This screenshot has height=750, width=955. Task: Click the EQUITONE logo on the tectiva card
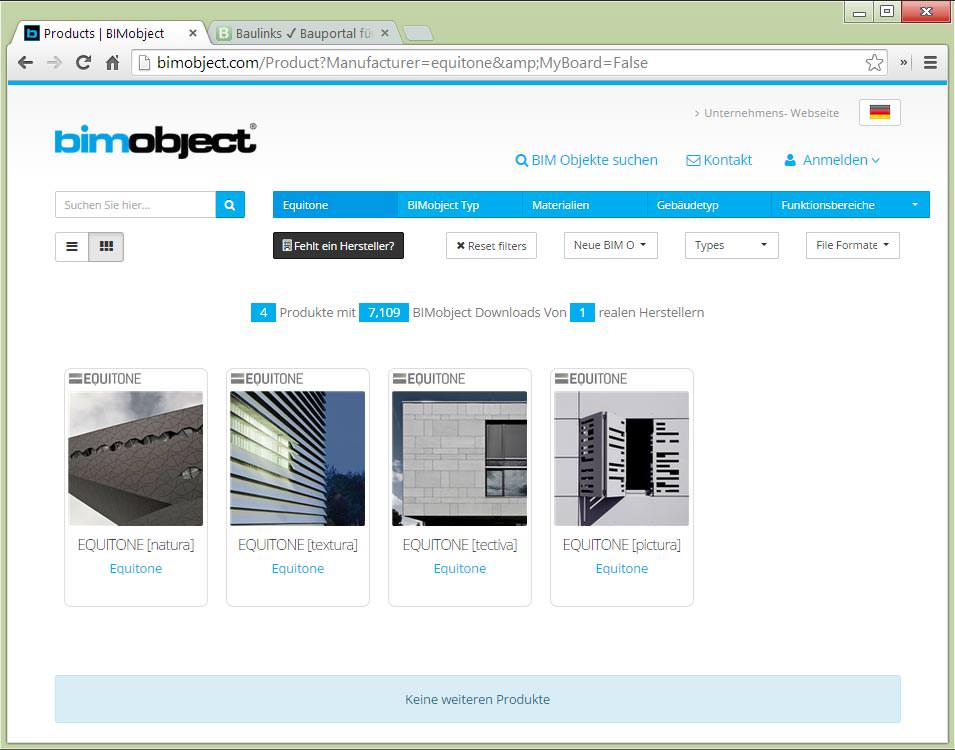coord(429,379)
